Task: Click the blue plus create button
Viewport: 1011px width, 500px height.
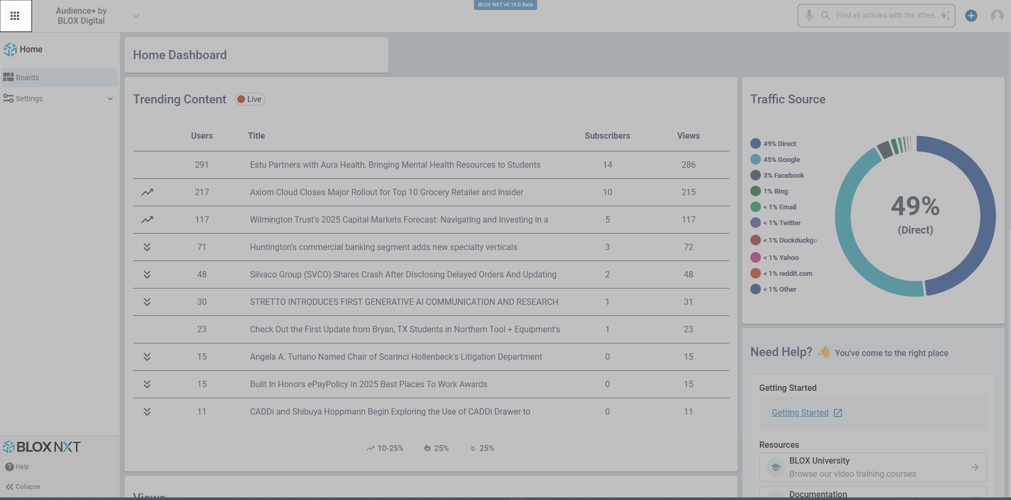Action: click(x=971, y=16)
